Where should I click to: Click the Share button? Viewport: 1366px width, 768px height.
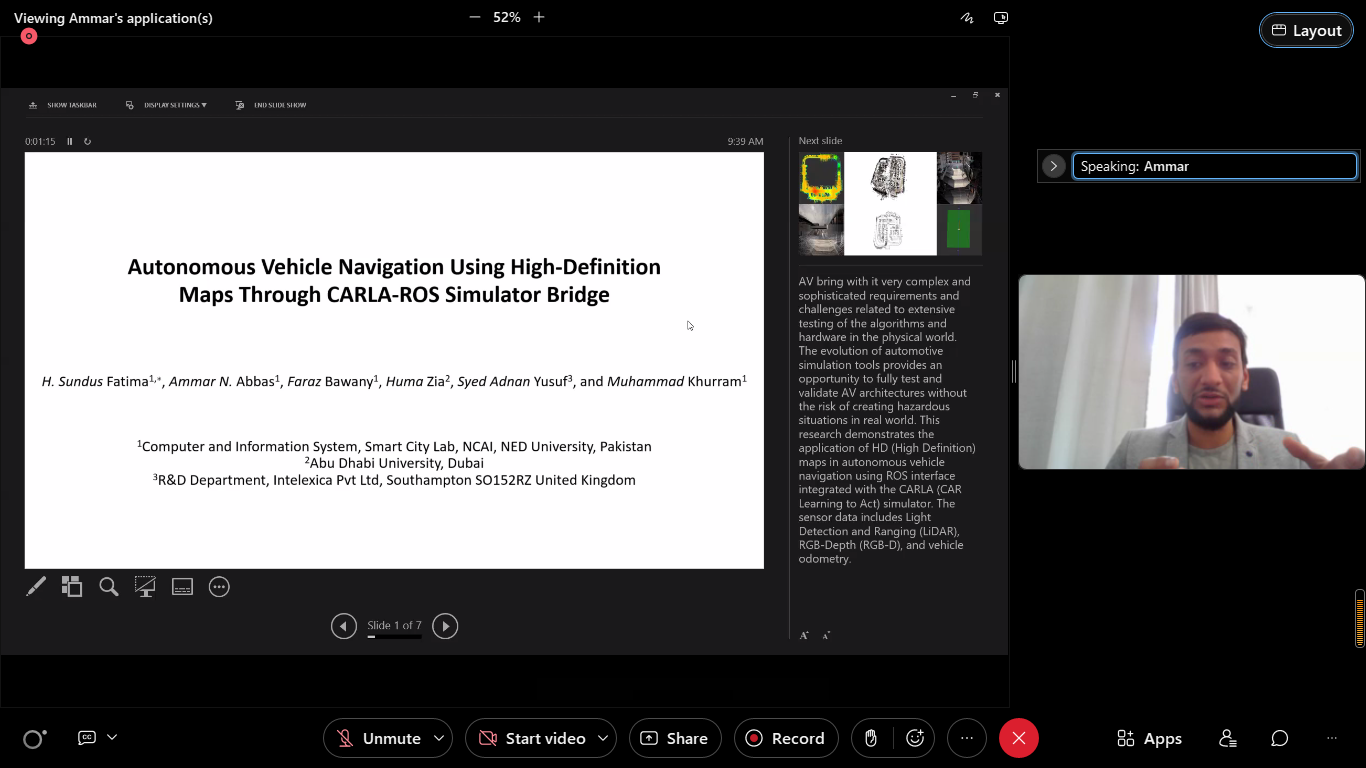[675, 738]
